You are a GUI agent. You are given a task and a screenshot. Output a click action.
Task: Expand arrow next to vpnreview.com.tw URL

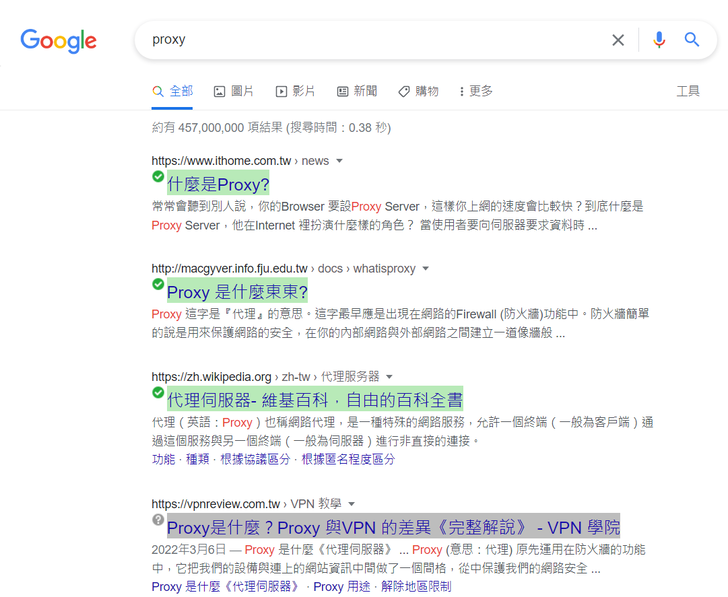pyautogui.click(x=351, y=504)
